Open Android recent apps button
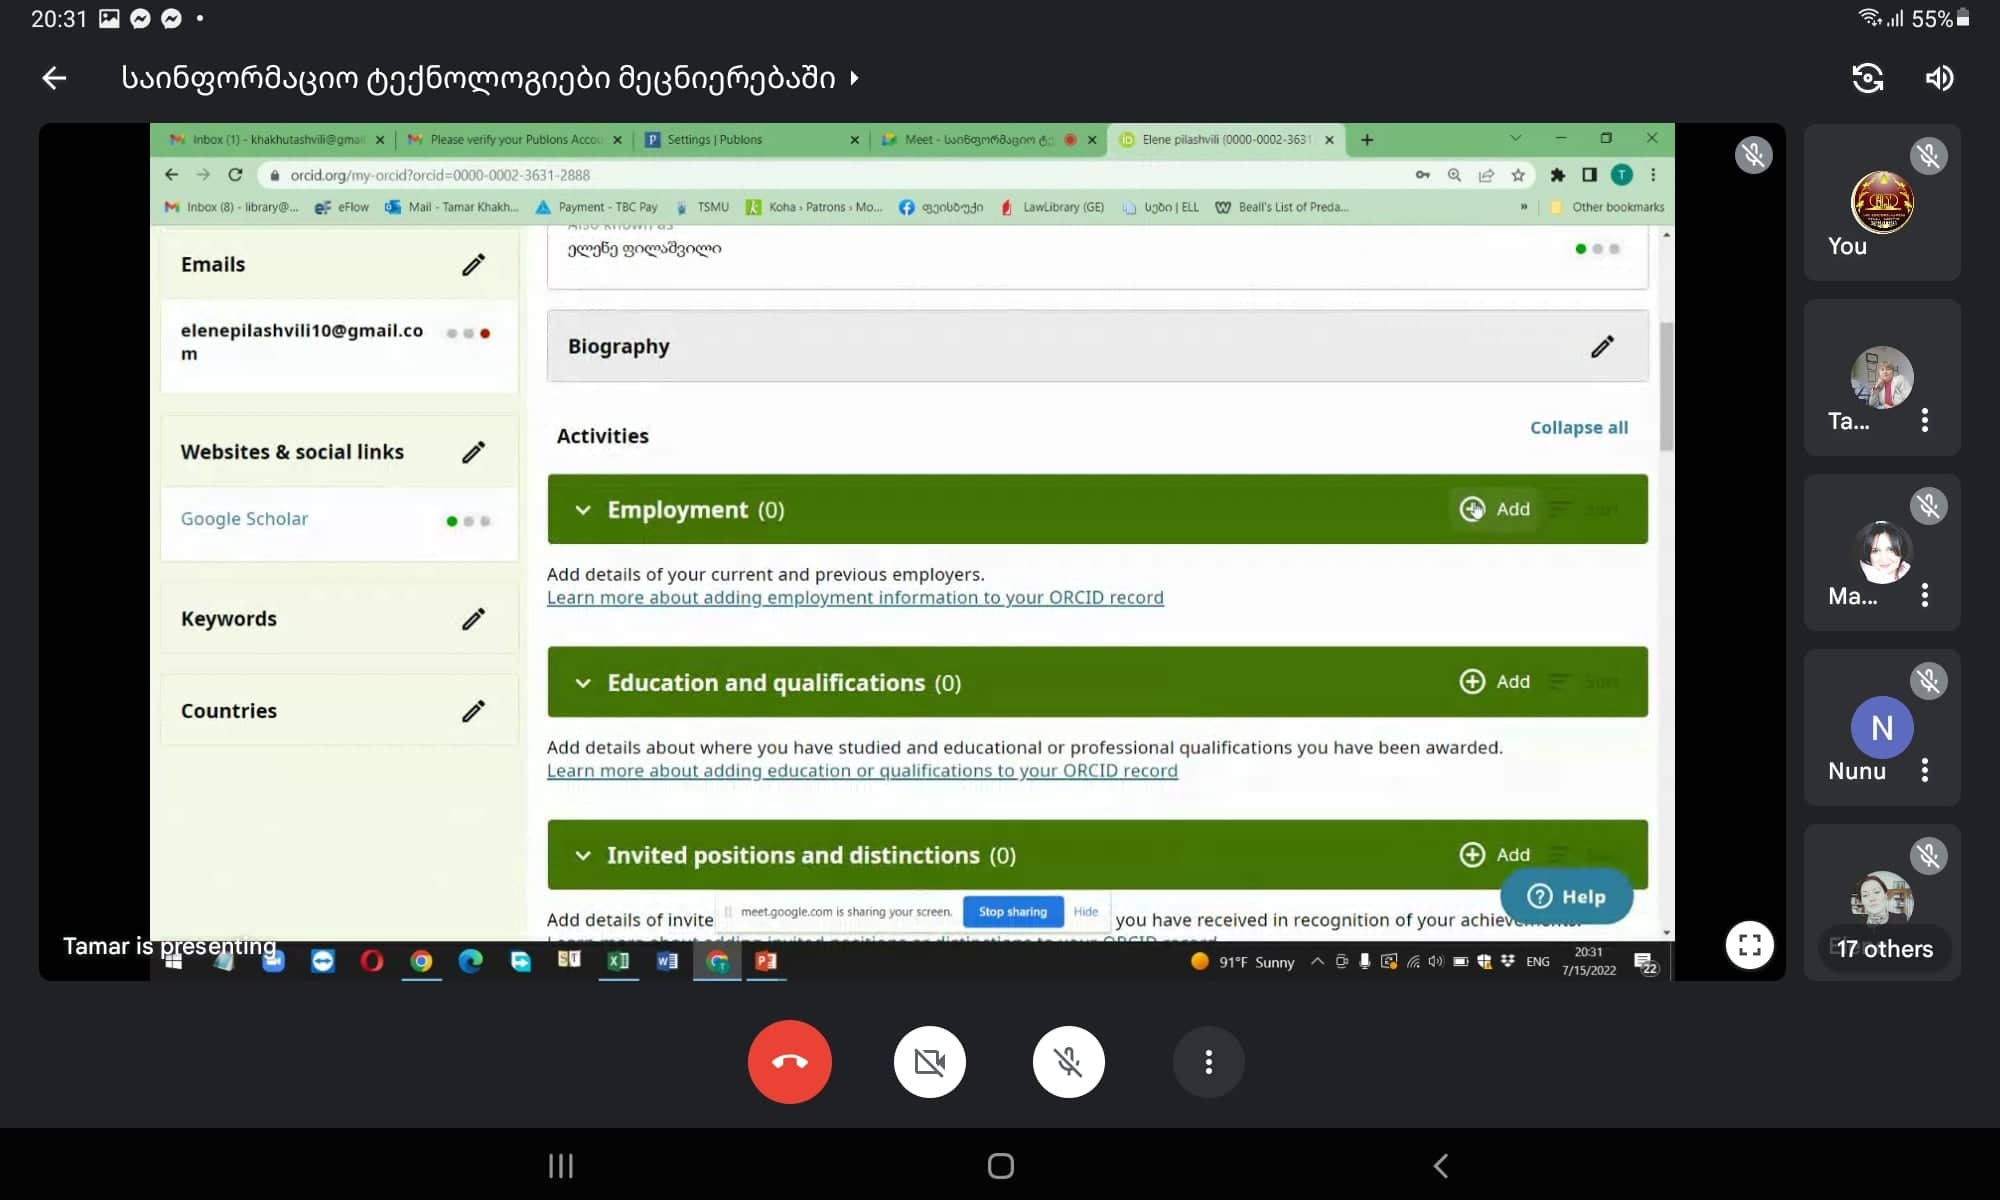Image resolution: width=2000 pixels, height=1200 pixels. click(x=560, y=1166)
